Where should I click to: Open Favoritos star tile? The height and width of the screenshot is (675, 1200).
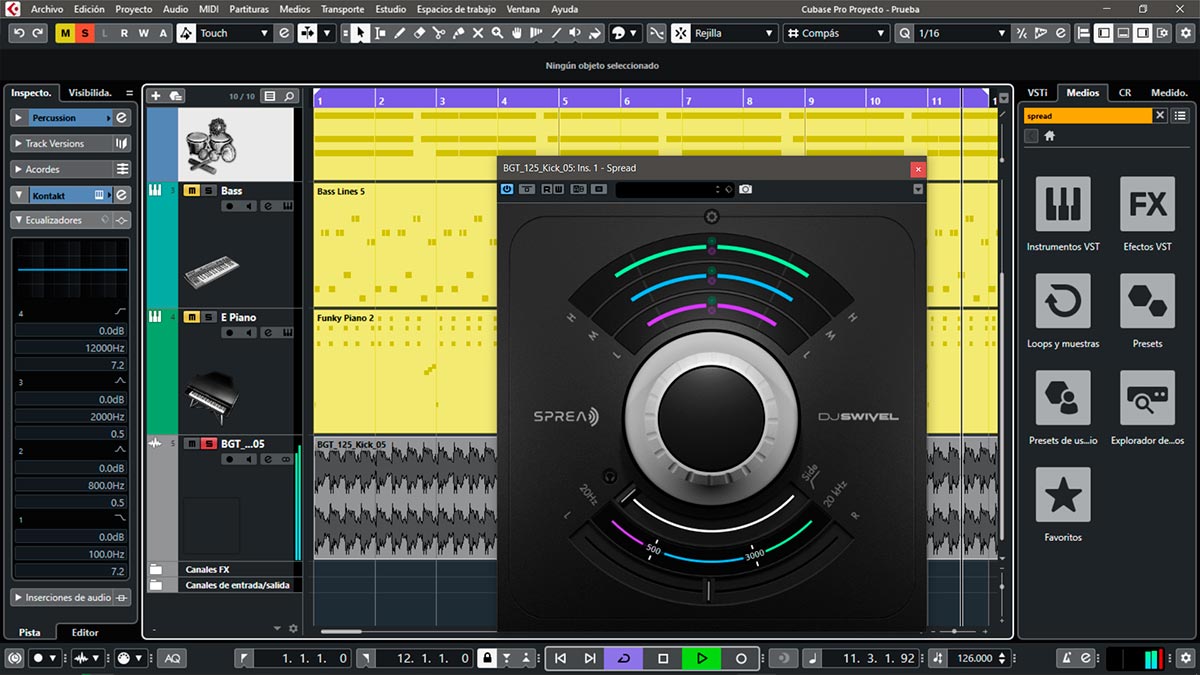1063,494
